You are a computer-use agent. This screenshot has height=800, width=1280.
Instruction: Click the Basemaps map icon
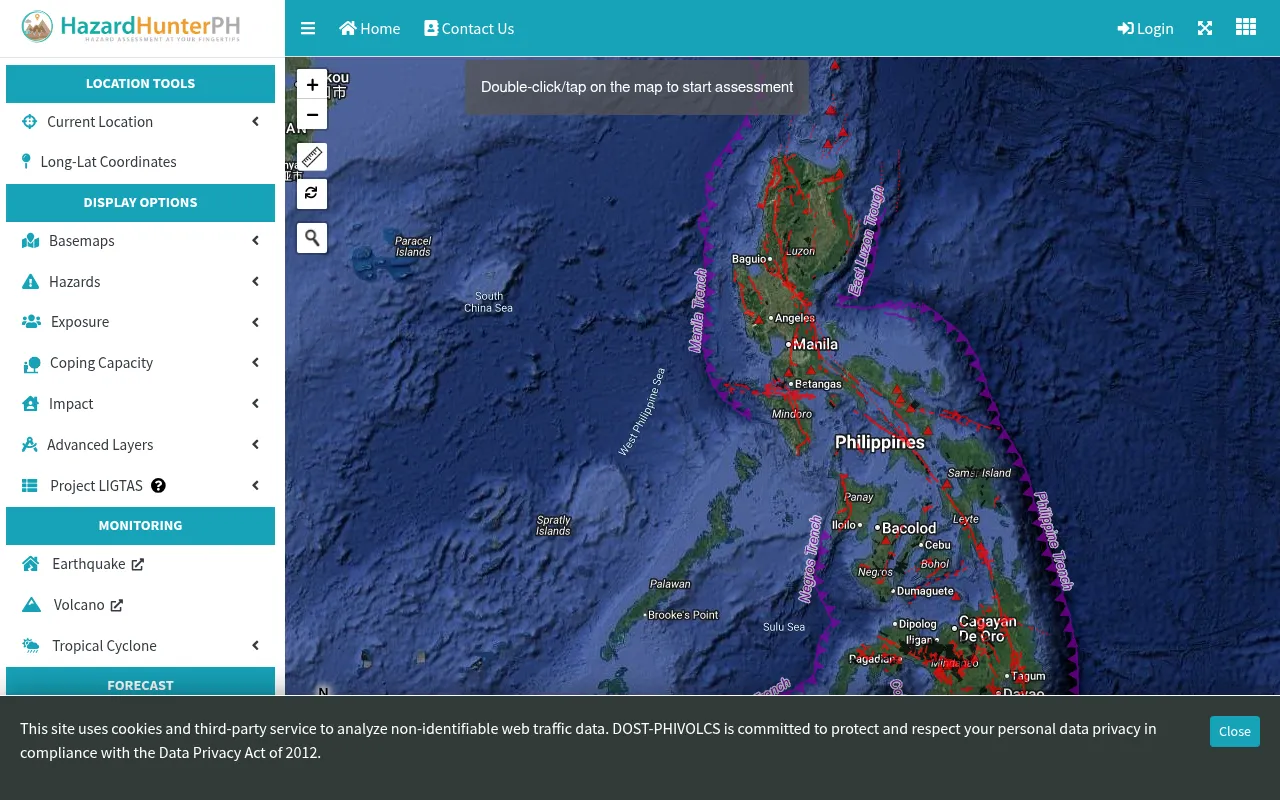coord(31,241)
